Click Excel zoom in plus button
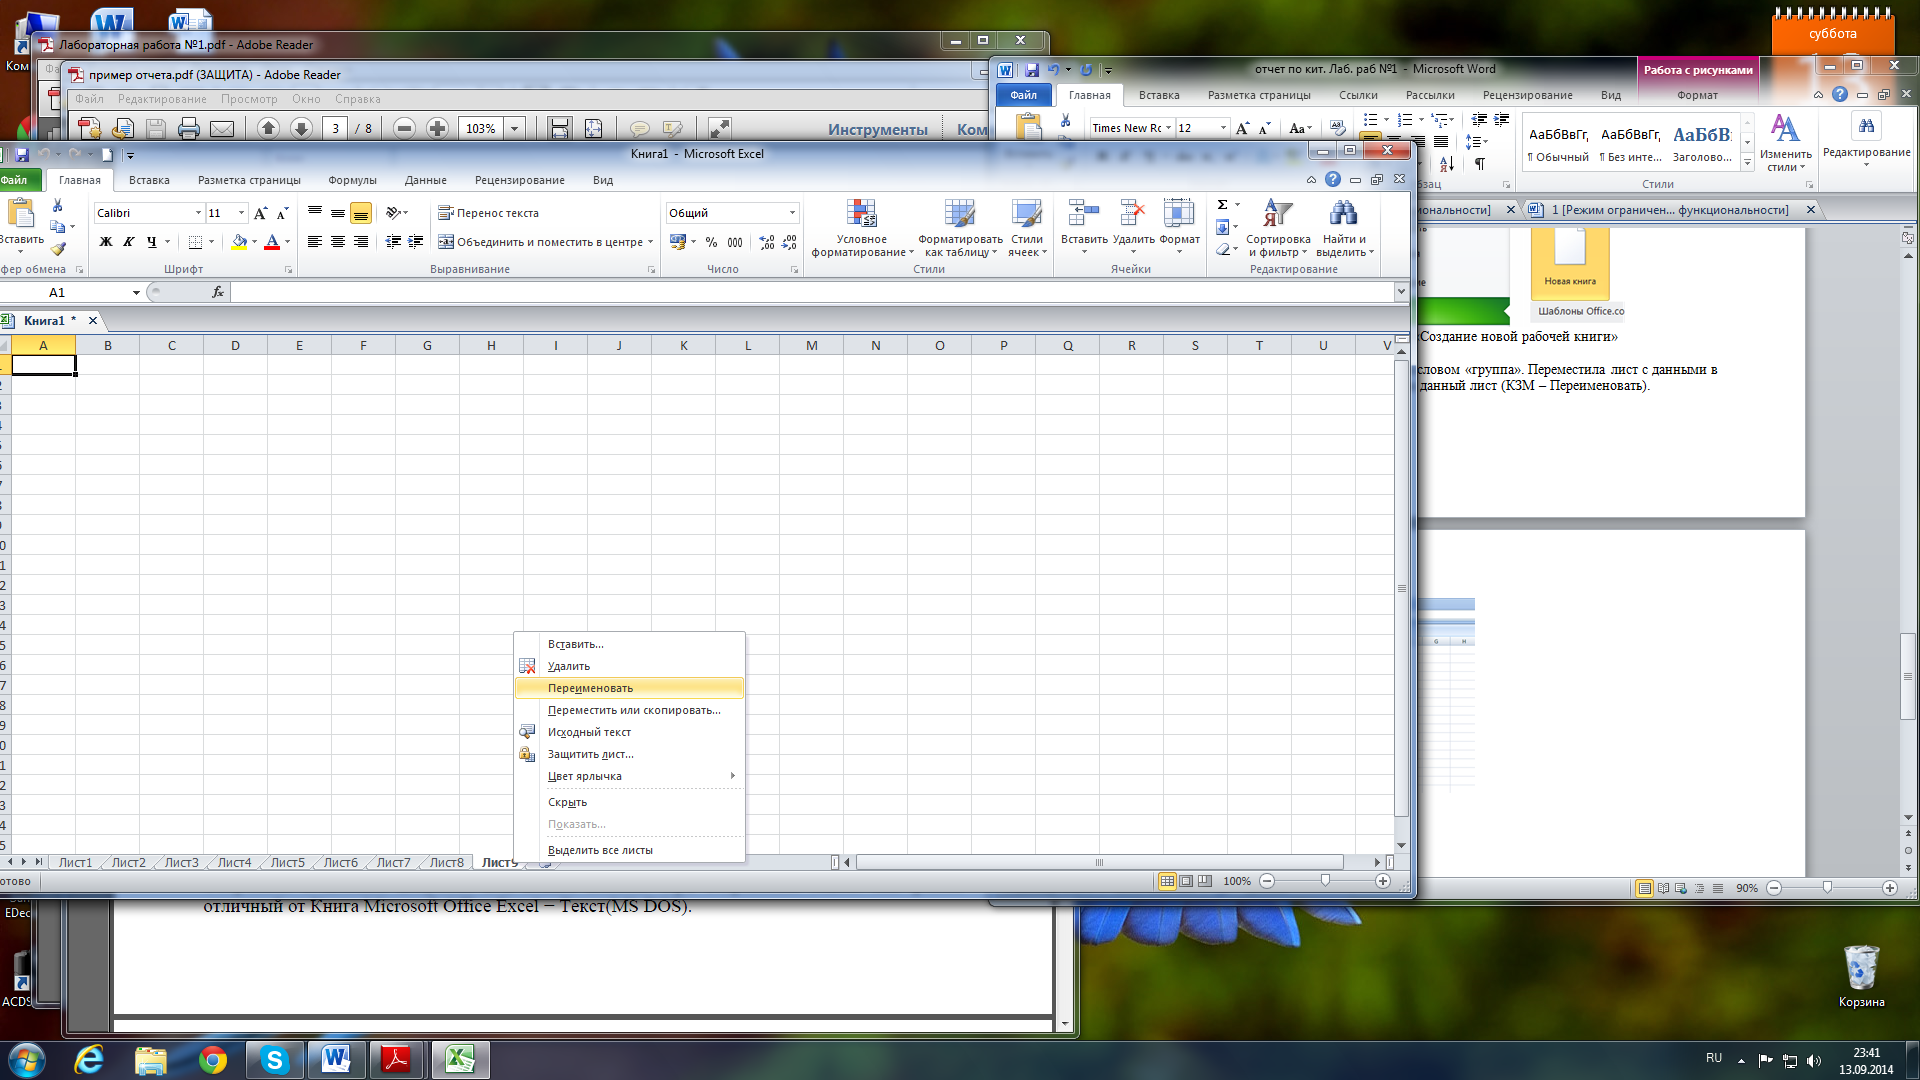The height and width of the screenshot is (1080, 1920). [x=1383, y=881]
